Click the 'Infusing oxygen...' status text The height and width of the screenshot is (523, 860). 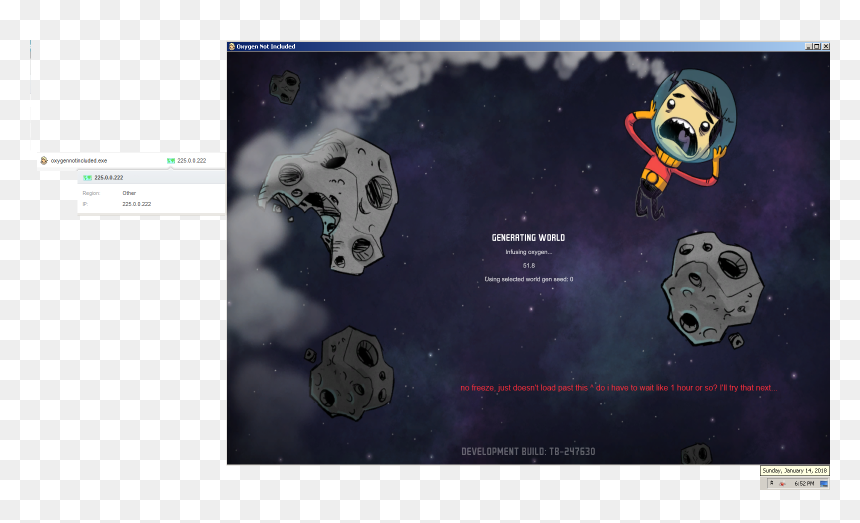pos(529,252)
